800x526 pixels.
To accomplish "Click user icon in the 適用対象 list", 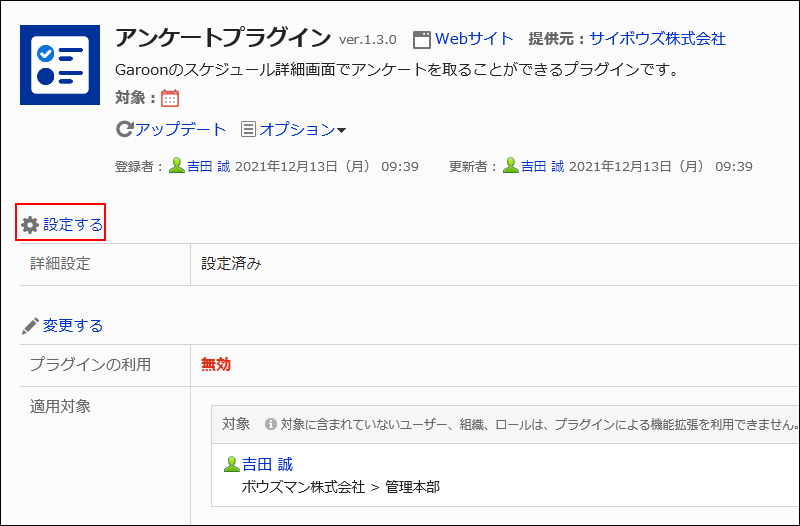I will click(x=232, y=464).
